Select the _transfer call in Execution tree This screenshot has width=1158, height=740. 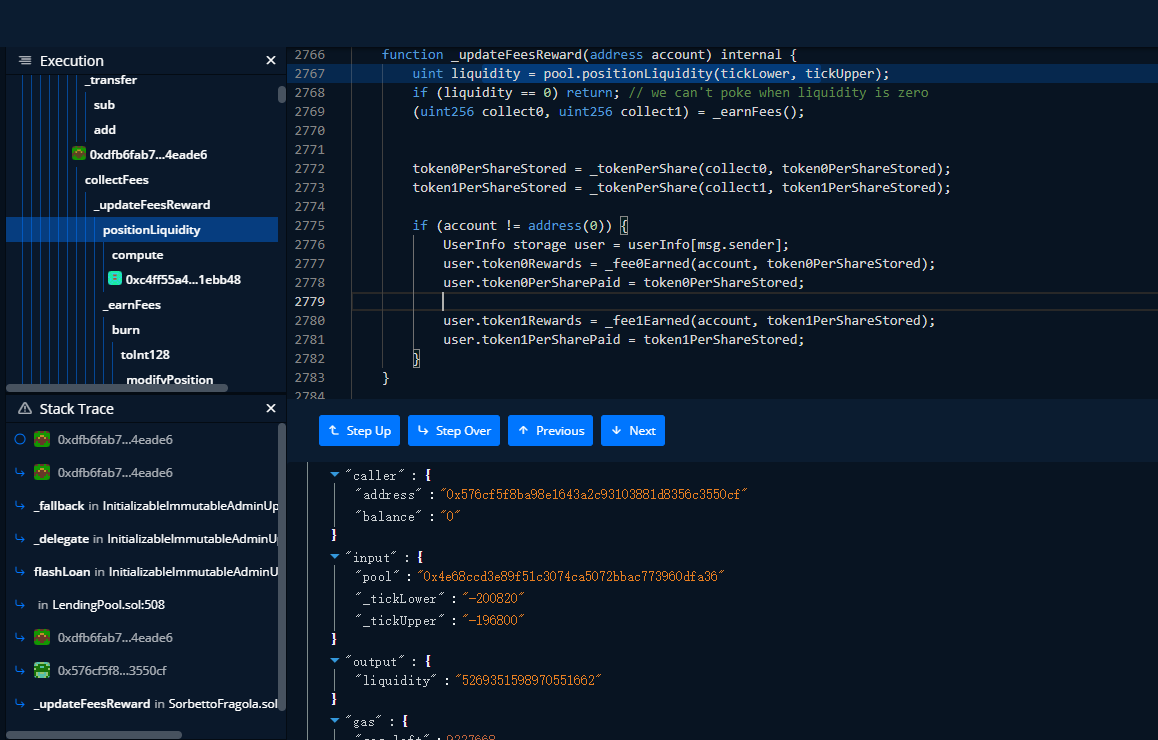tap(111, 80)
